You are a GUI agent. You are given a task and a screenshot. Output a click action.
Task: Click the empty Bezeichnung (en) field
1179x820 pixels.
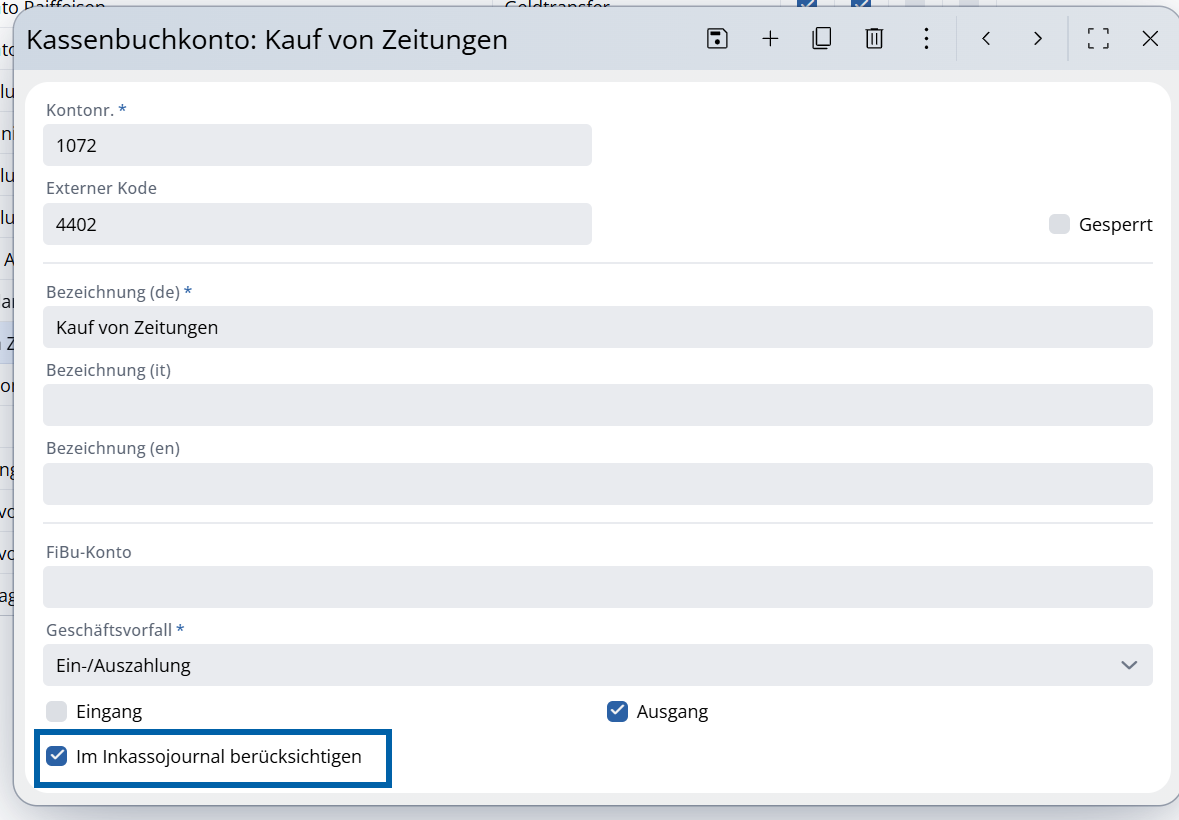(x=597, y=484)
